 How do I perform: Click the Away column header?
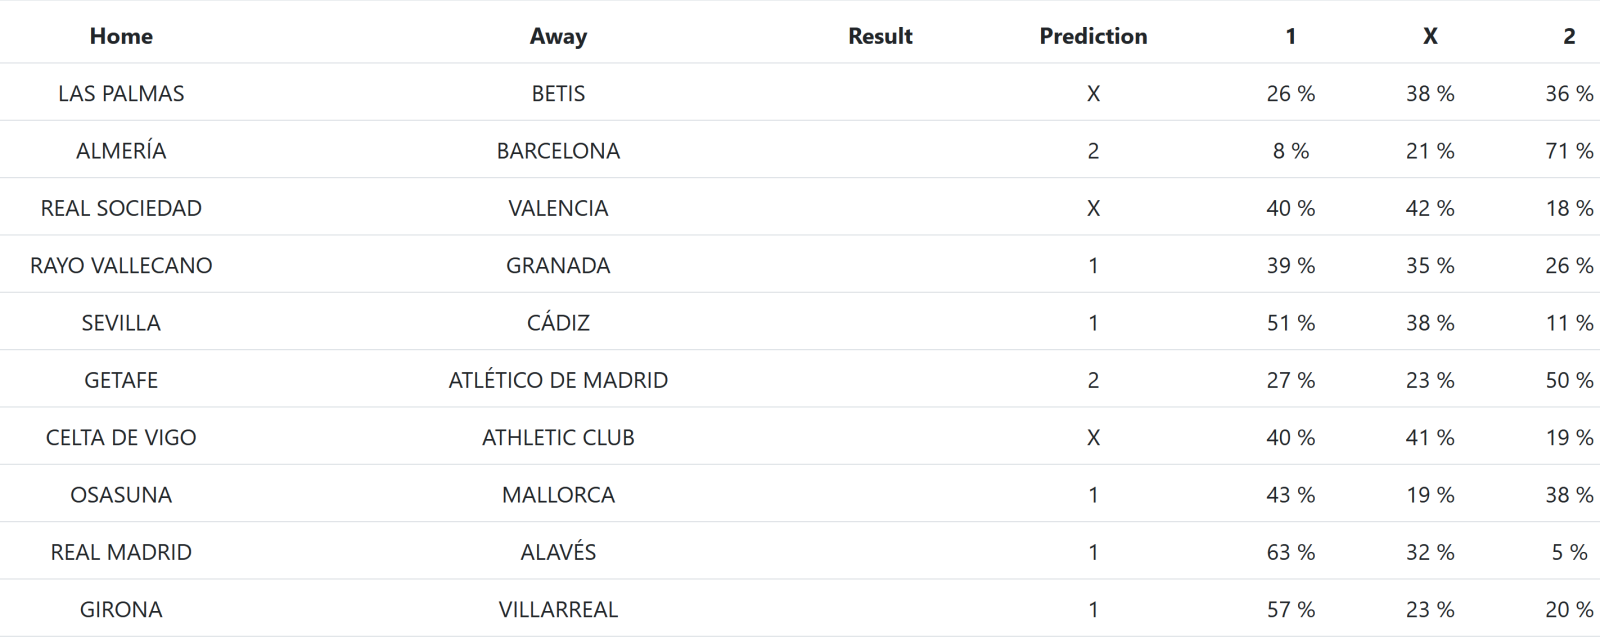point(558,36)
